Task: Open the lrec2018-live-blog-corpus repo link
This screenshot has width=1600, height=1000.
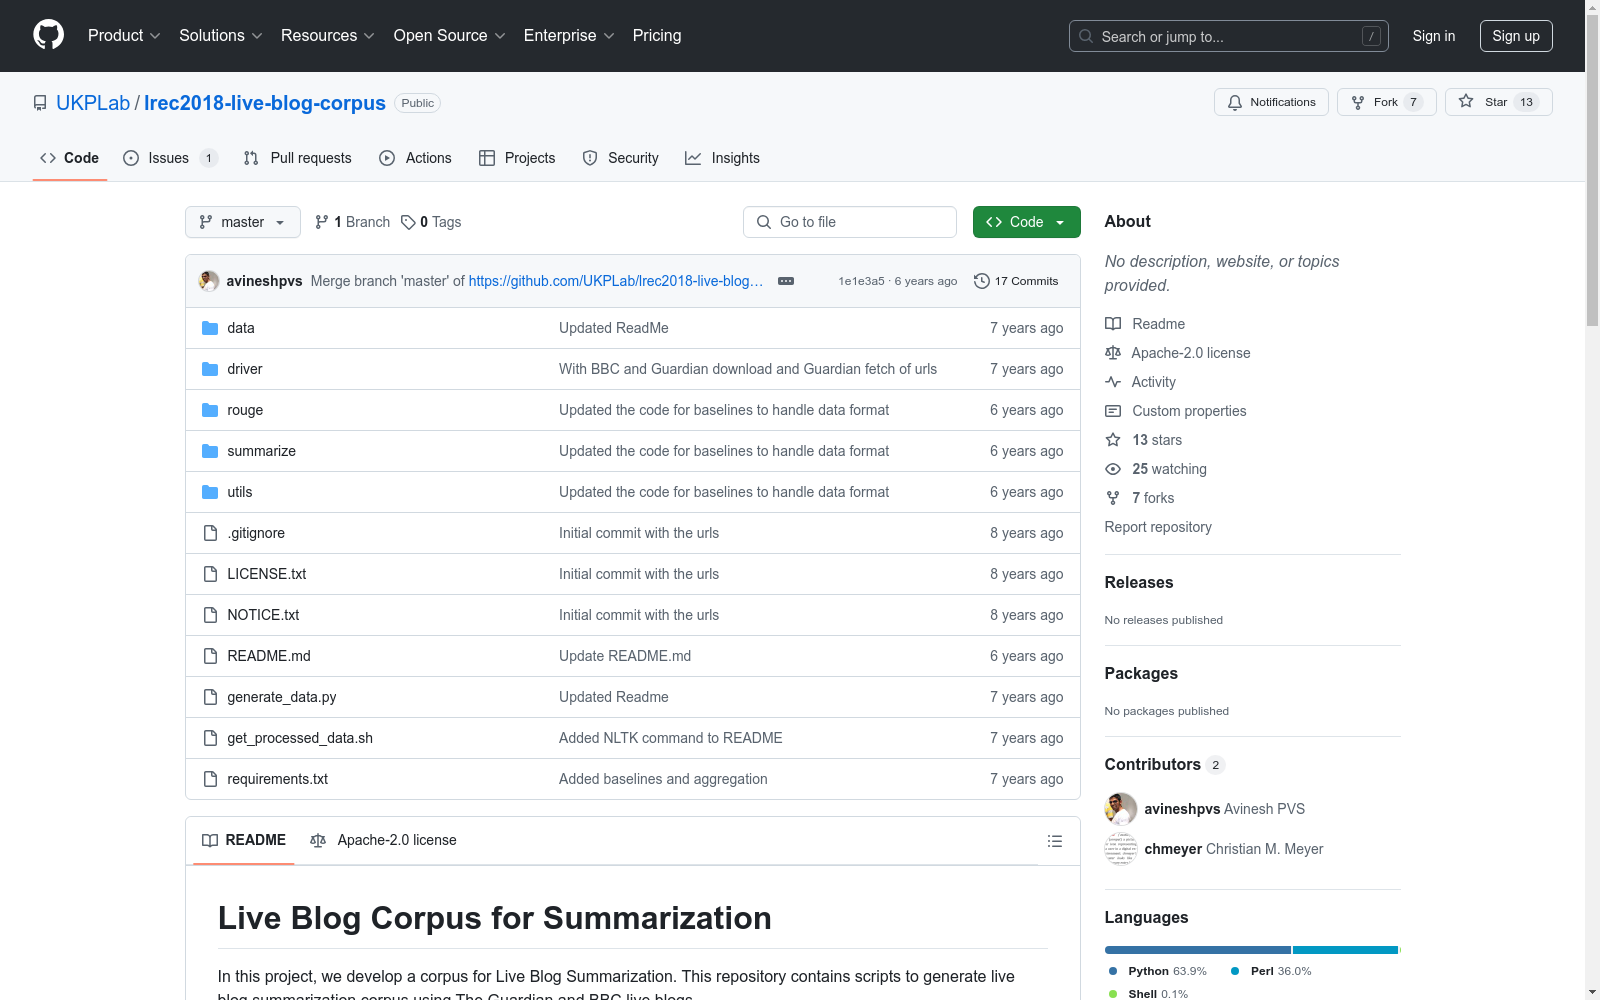Action: [x=265, y=103]
